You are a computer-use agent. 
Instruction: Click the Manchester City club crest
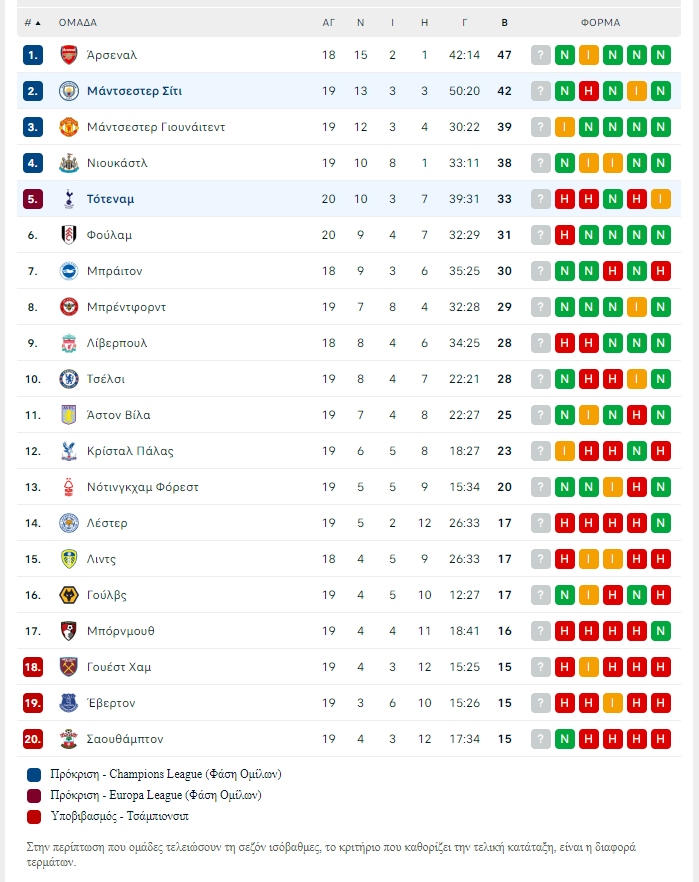tap(69, 91)
